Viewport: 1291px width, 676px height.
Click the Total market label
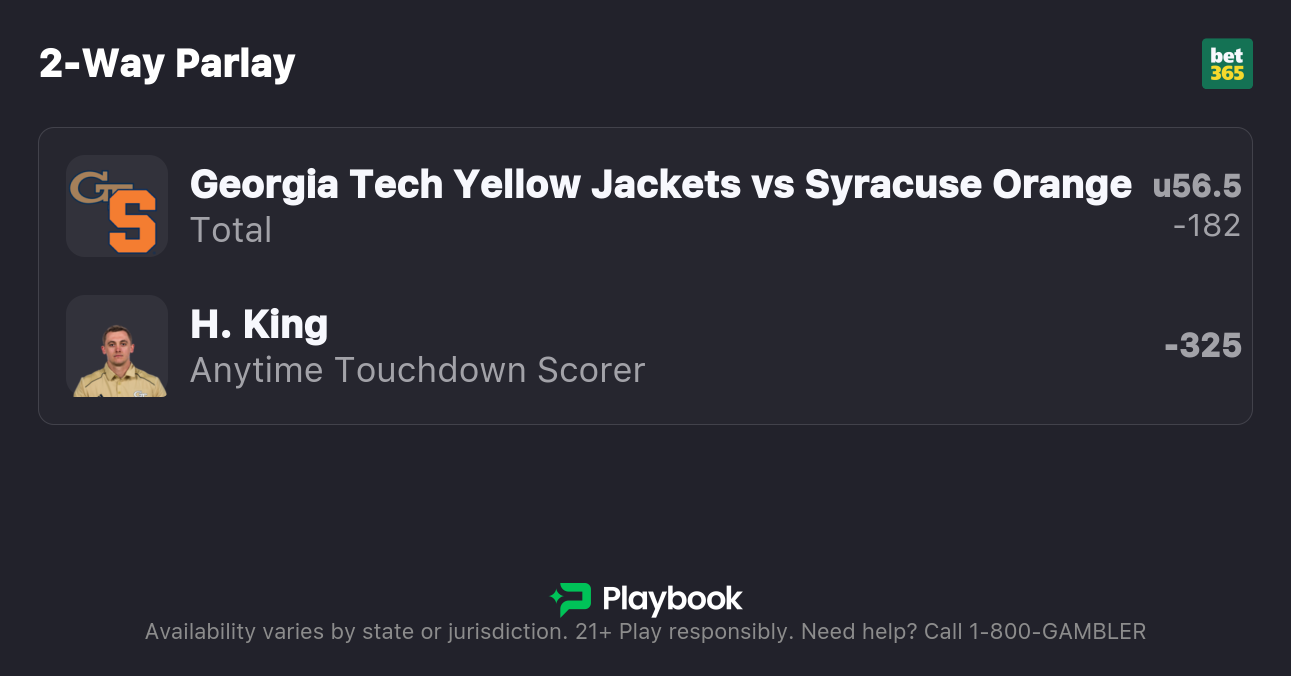coord(231,230)
